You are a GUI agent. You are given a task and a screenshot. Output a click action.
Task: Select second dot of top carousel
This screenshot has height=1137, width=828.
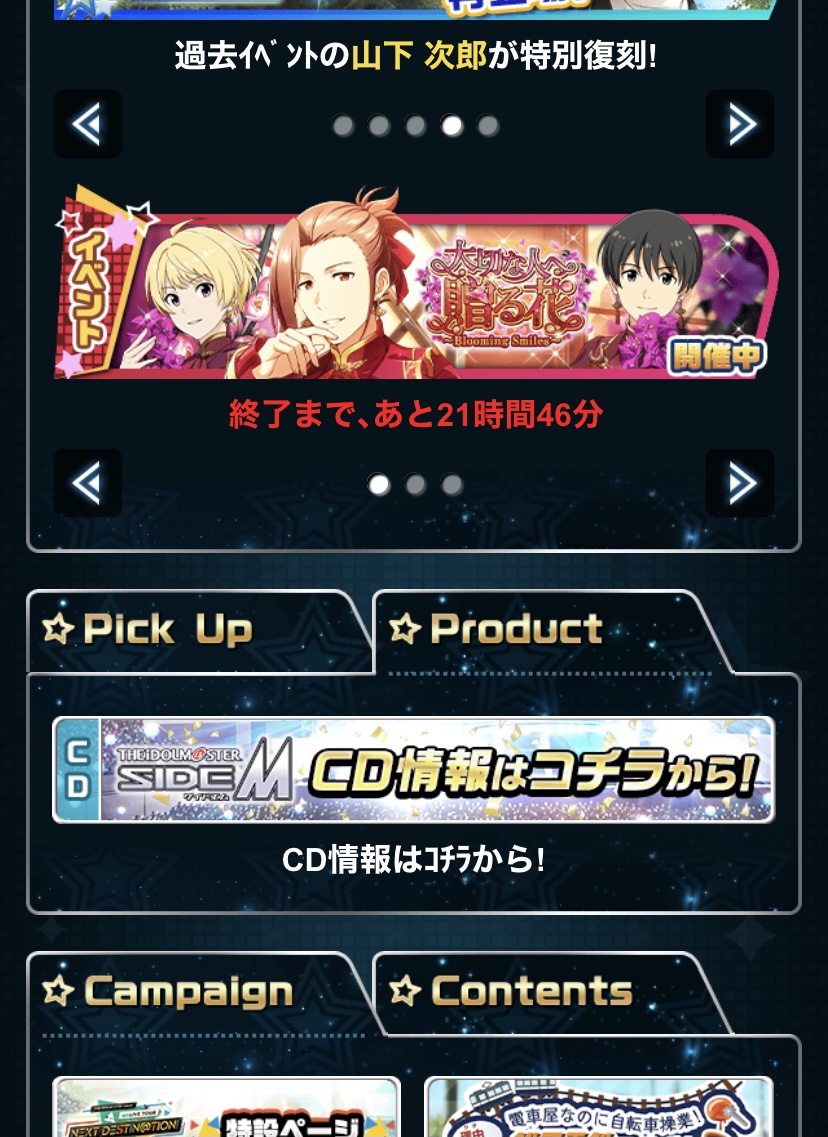[379, 126]
